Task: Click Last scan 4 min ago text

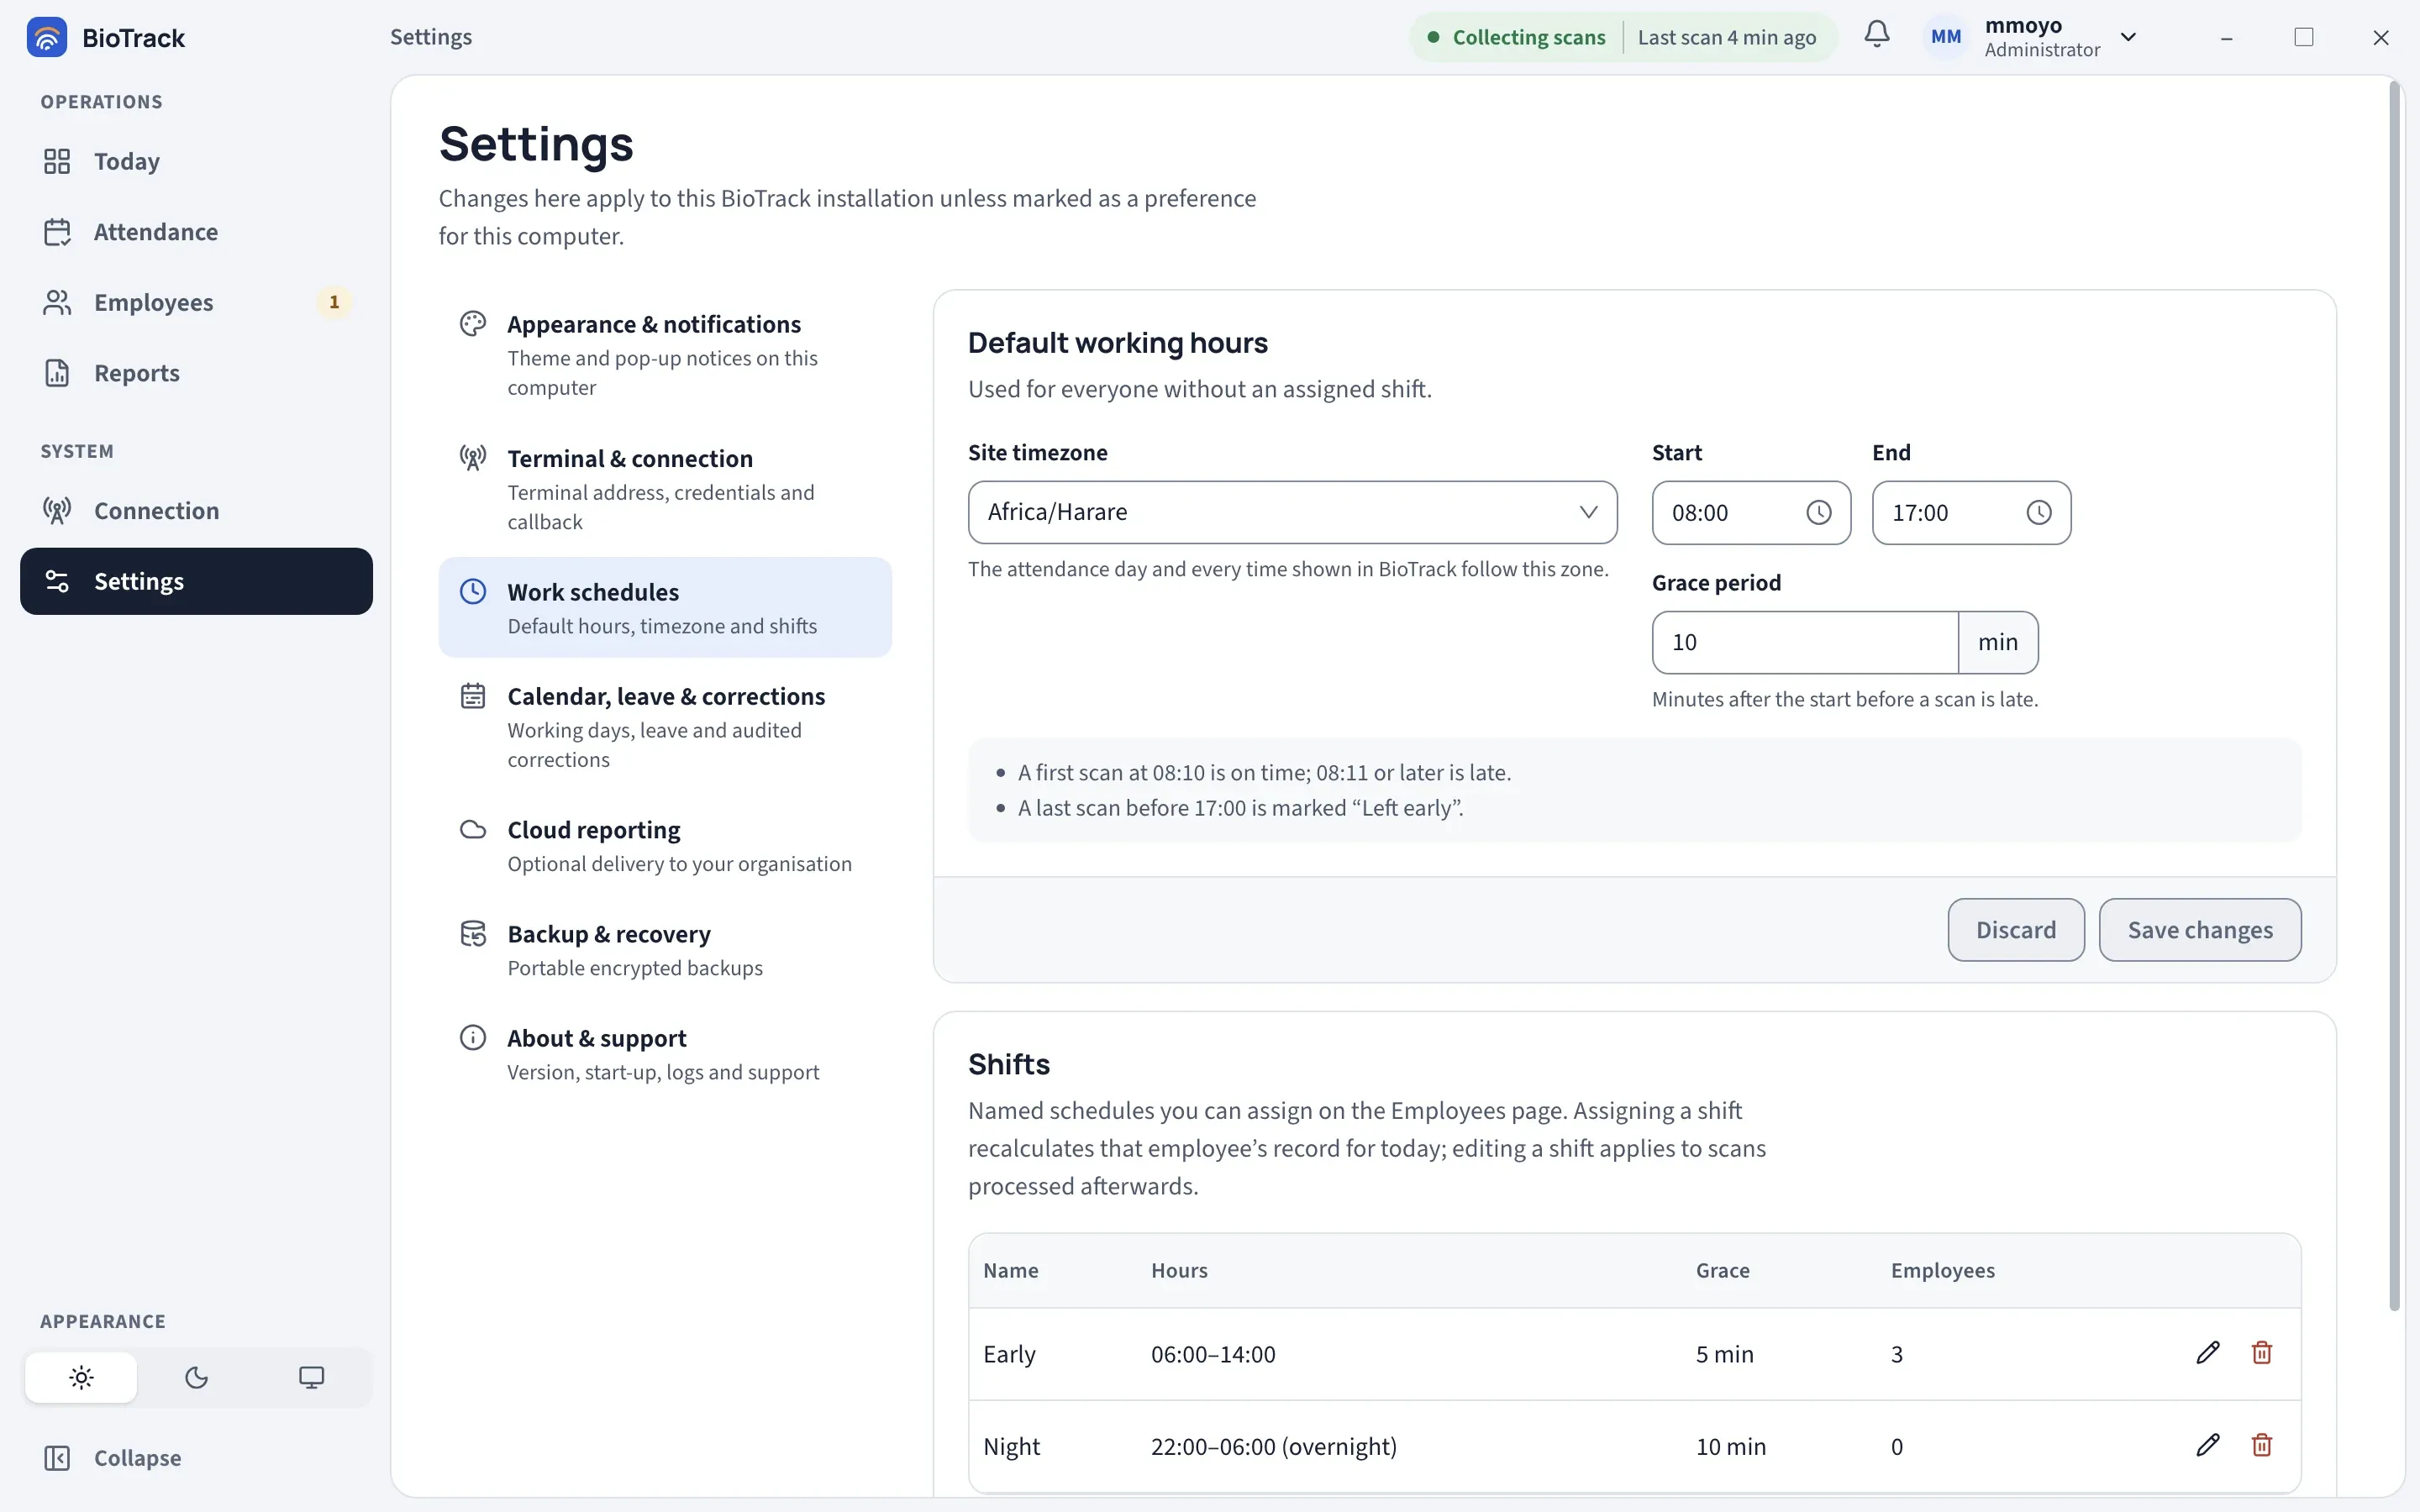Action: pyautogui.click(x=1727, y=37)
